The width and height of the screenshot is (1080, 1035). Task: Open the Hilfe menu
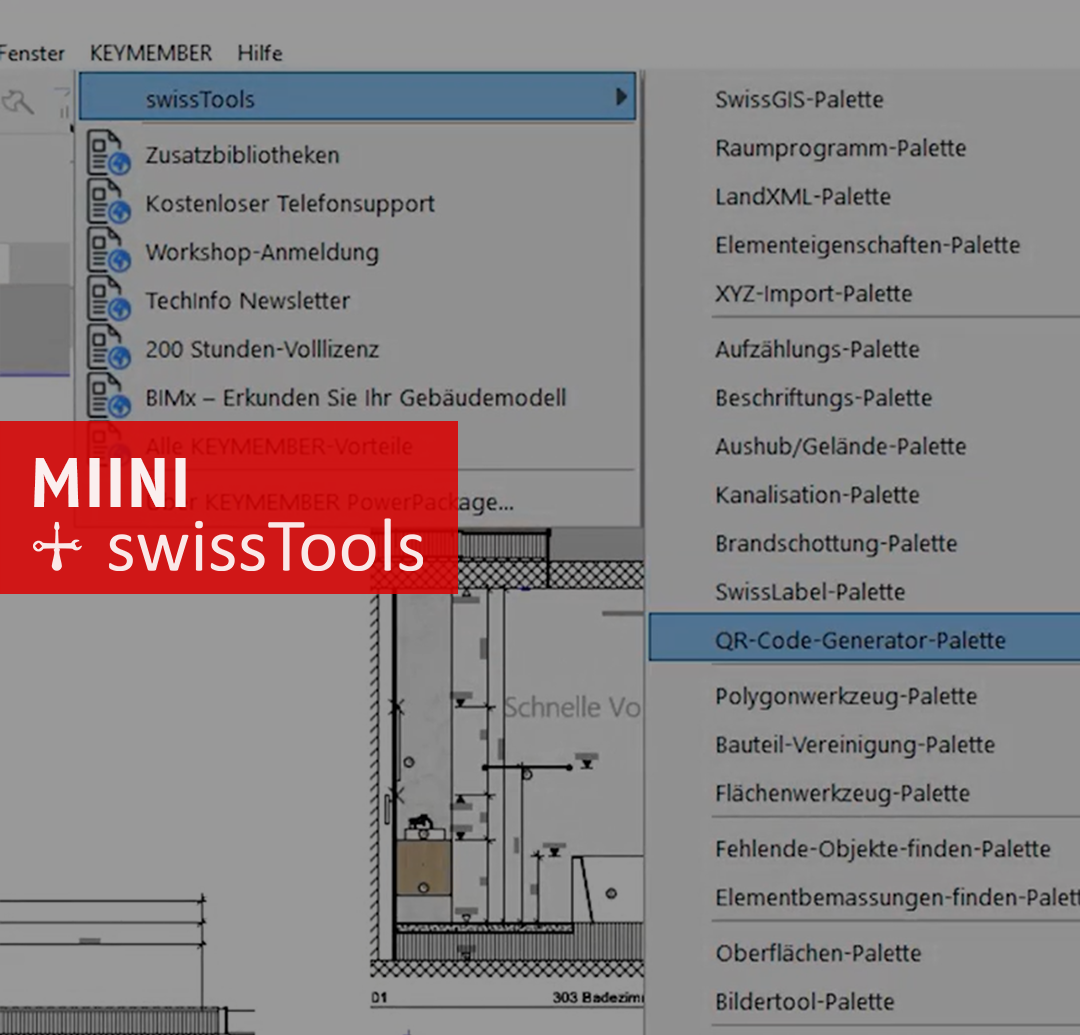[260, 53]
